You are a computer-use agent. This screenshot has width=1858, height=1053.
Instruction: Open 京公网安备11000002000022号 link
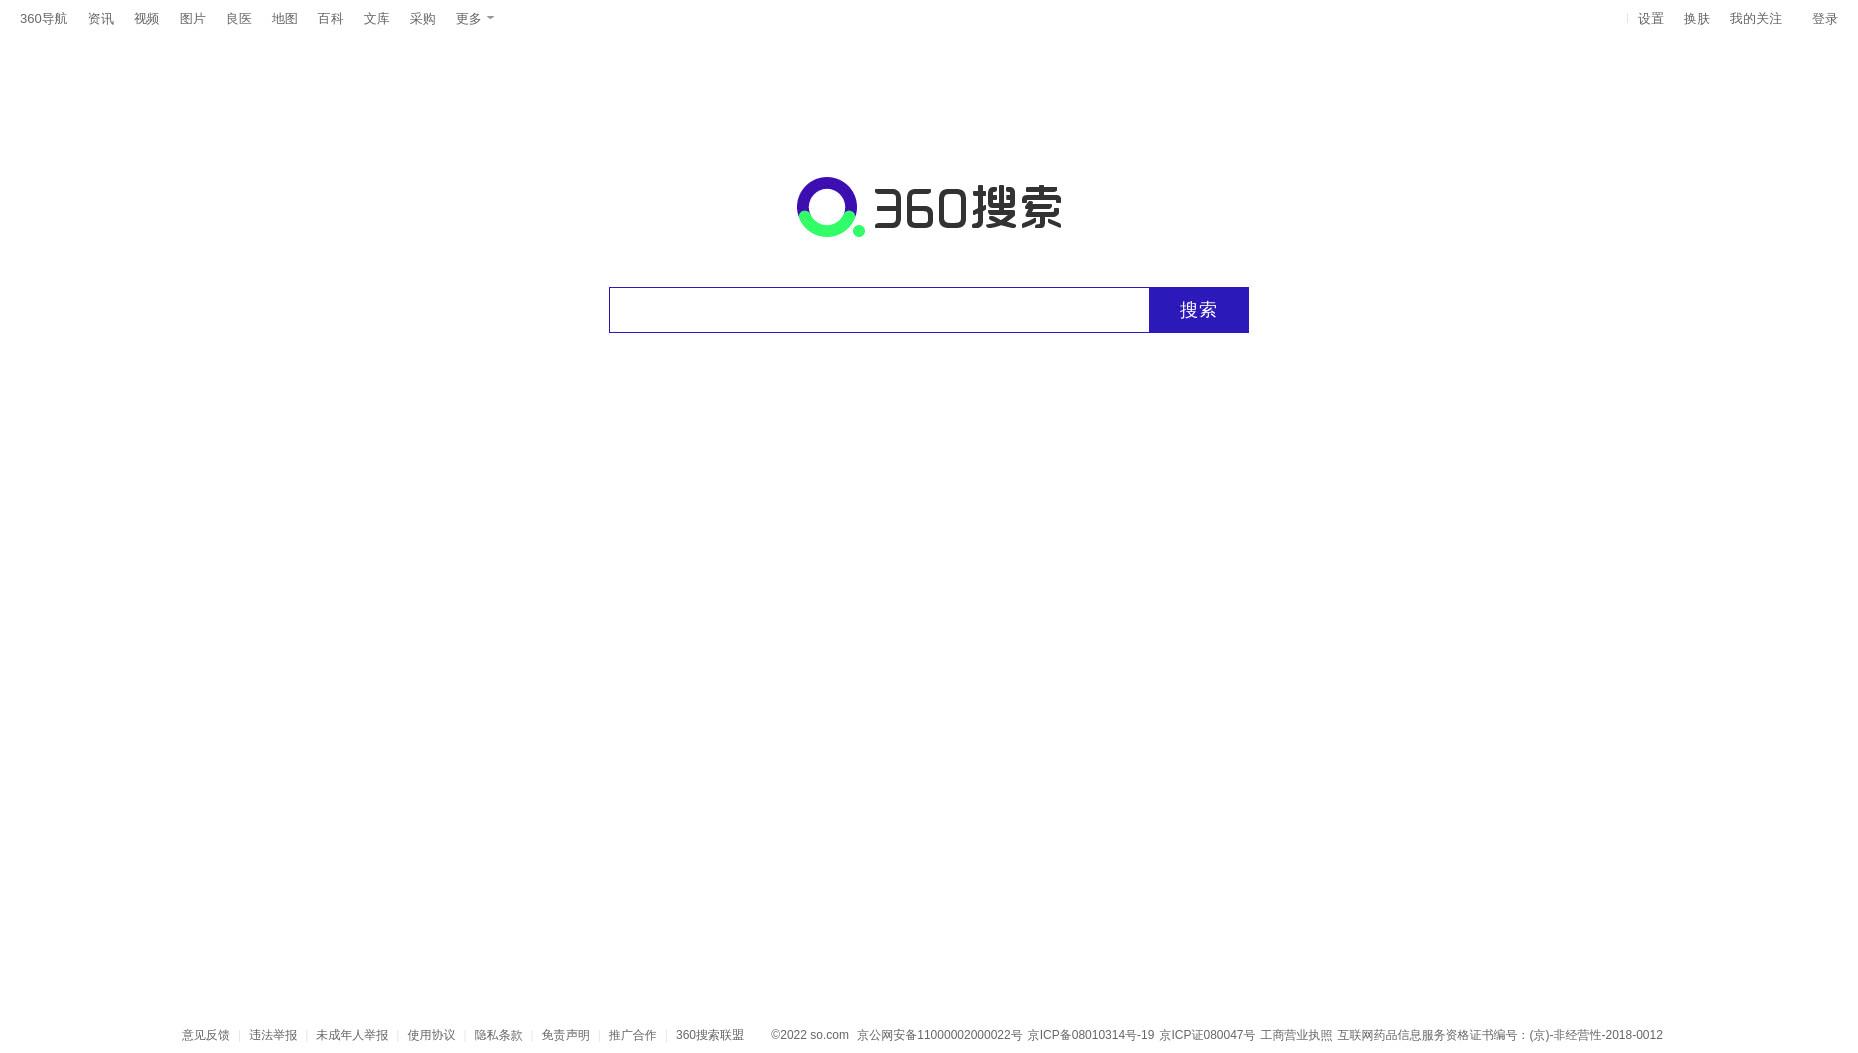tap(940, 1035)
